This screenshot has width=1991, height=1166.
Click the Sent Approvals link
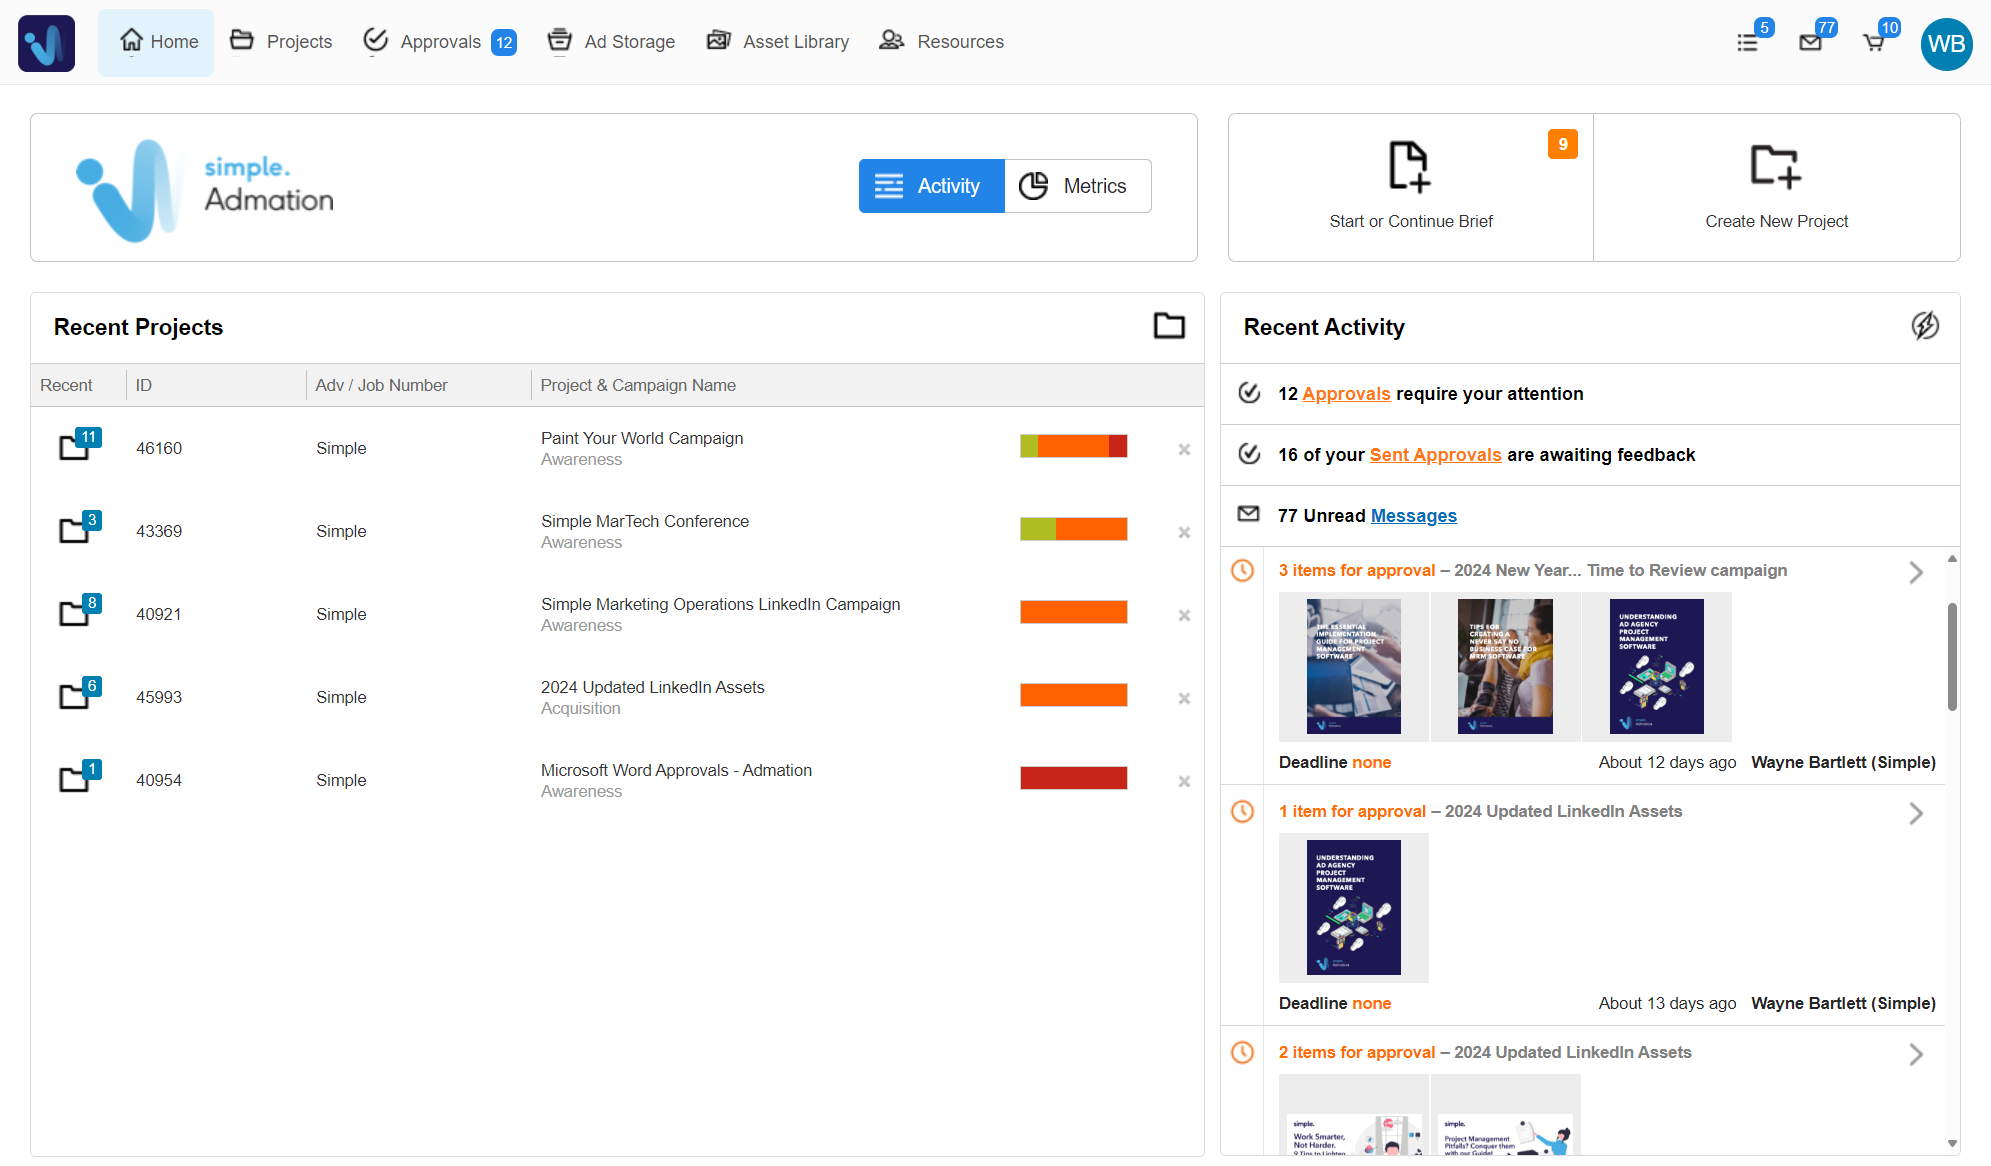coord(1435,455)
